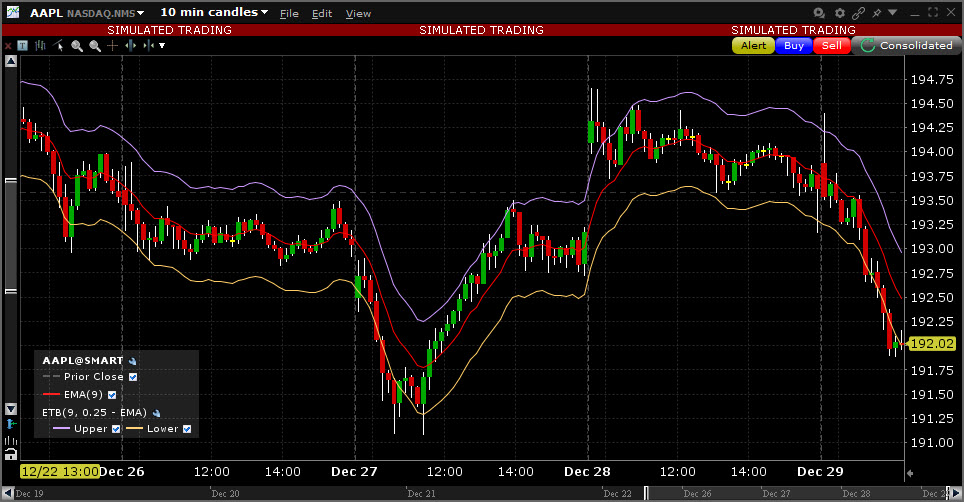Image resolution: width=964 pixels, height=502 pixels.
Task: Click the chain link grouping icon
Action: click(x=859, y=13)
